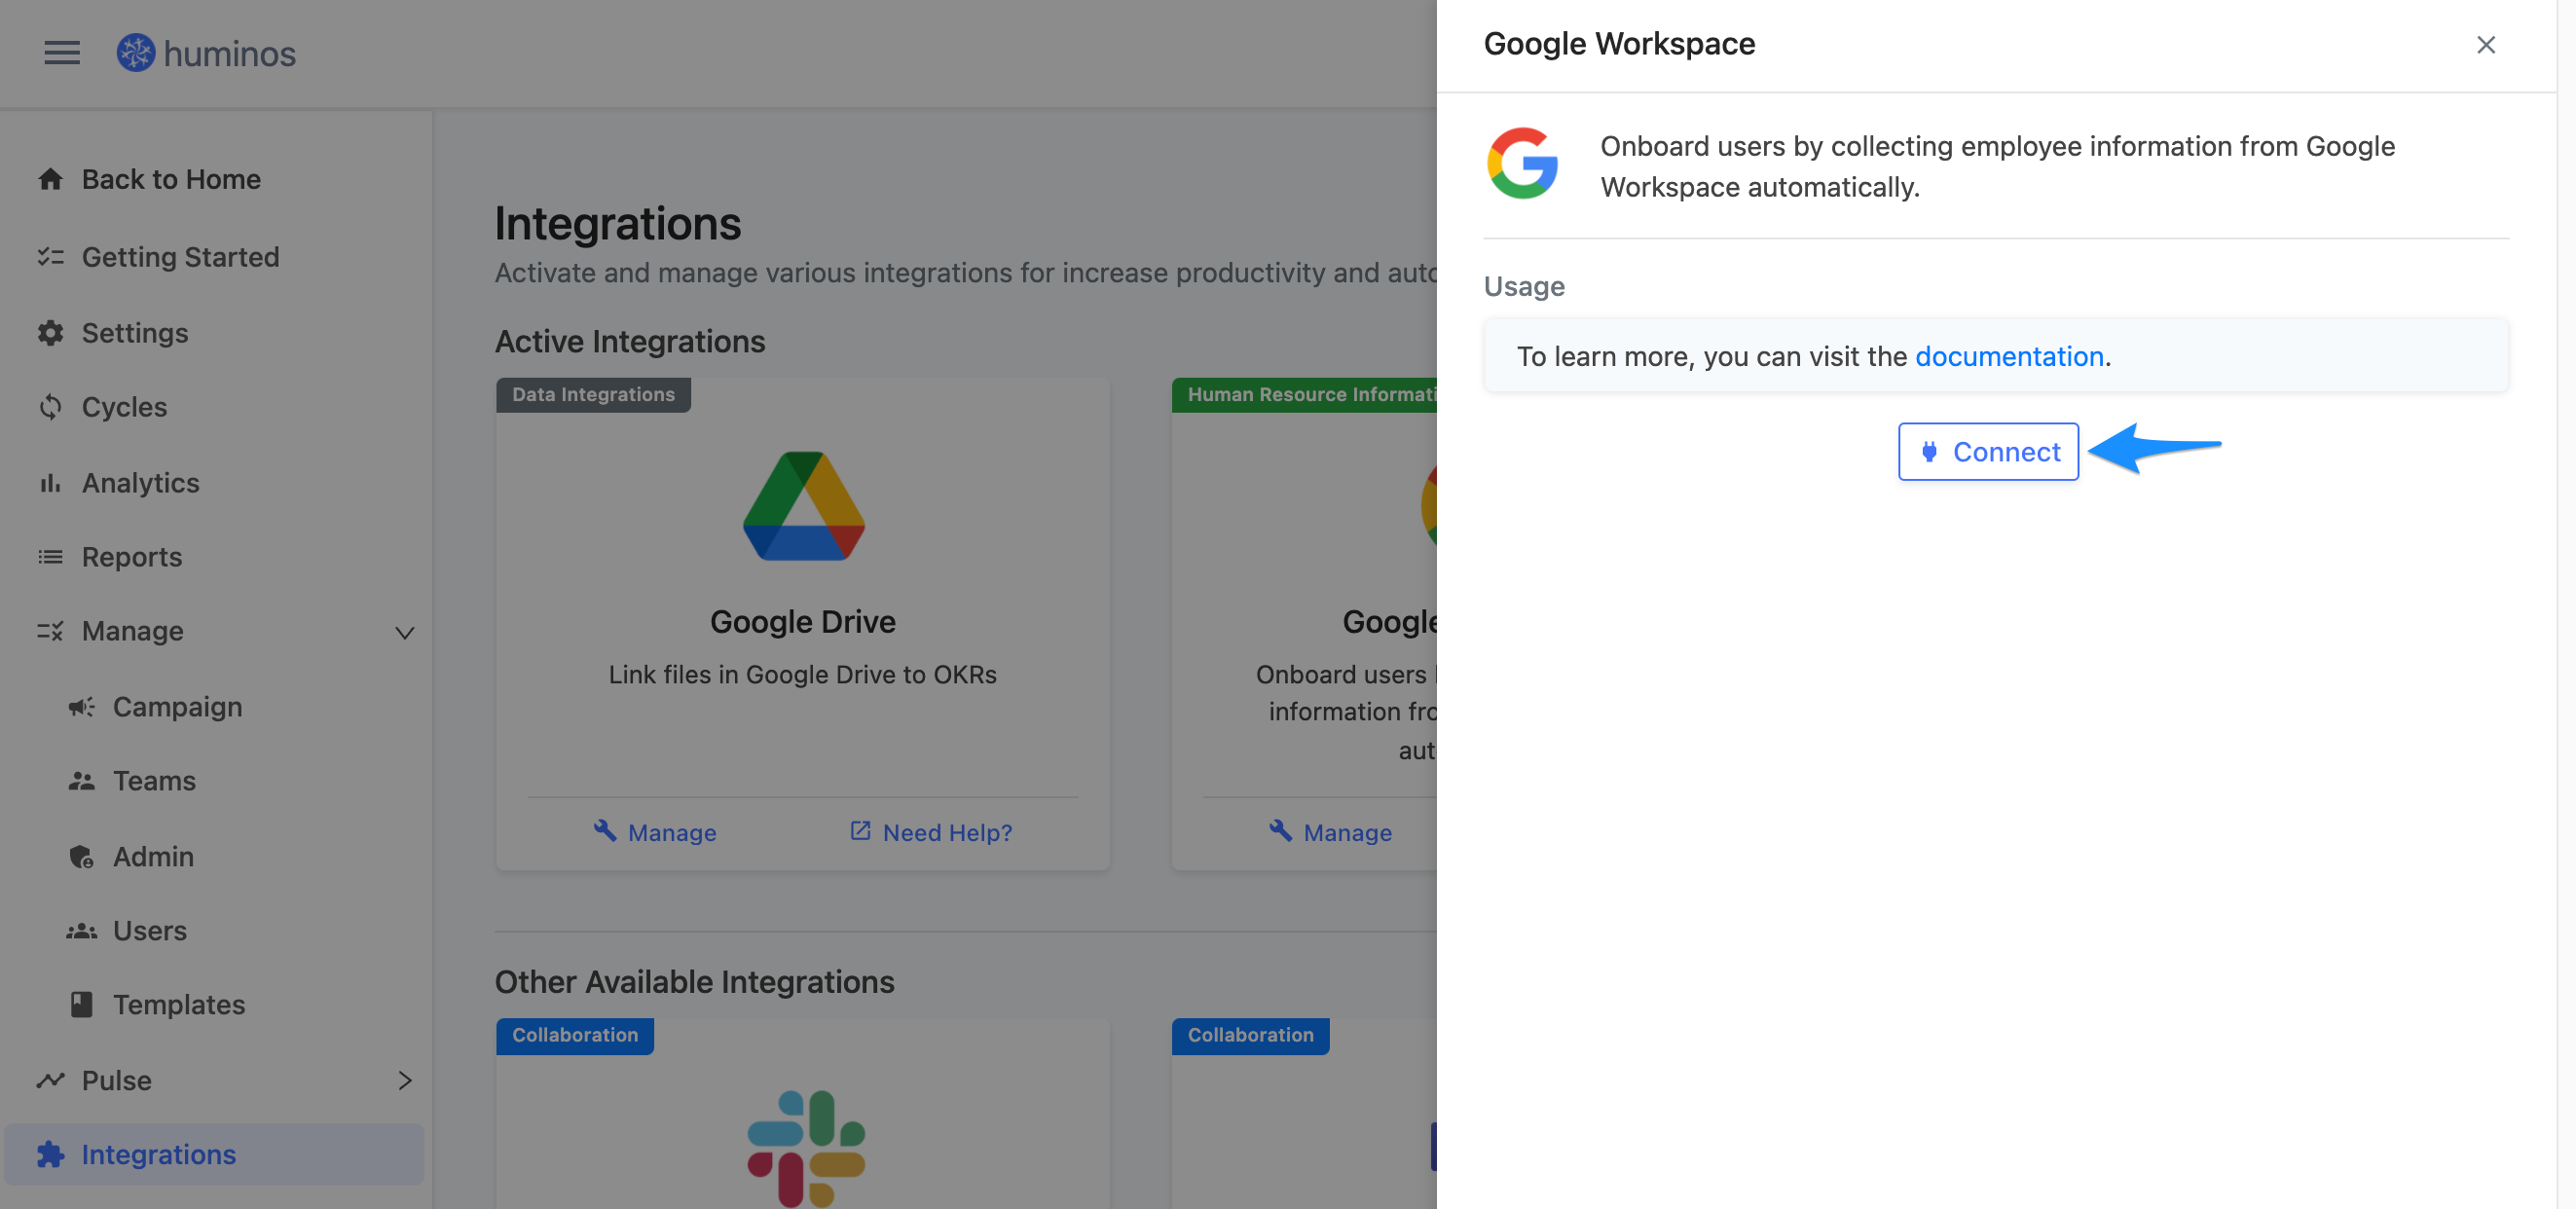Open the documentation link
This screenshot has height=1209, width=2576.
pos(2009,356)
